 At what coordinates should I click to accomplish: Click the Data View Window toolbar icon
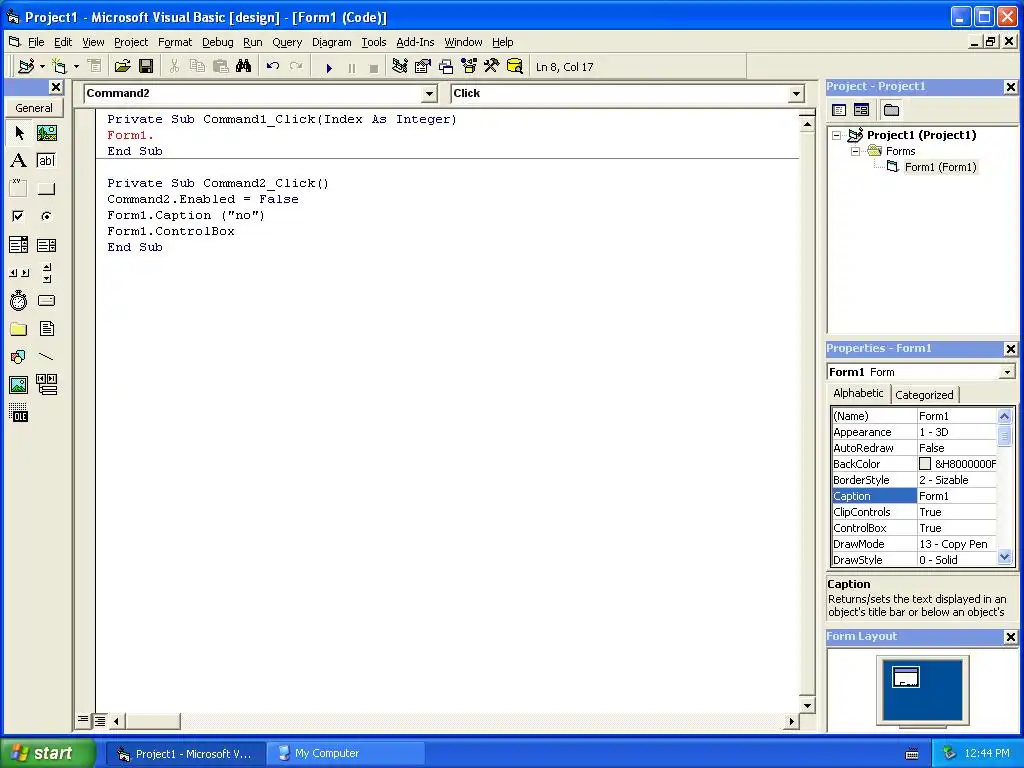pos(515,66)
